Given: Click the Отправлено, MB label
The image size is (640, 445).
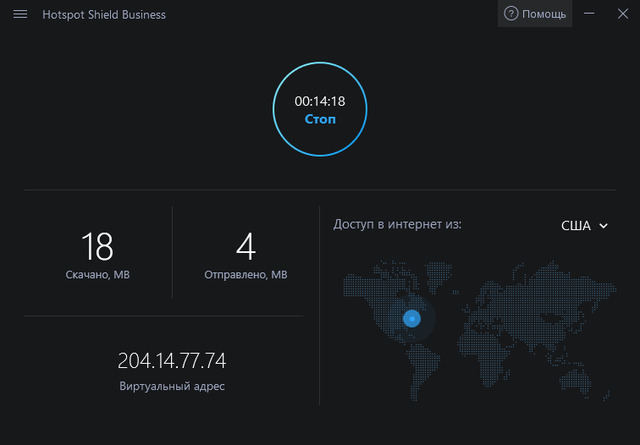Looking at the screenshot, I should (x=245, y=275).
